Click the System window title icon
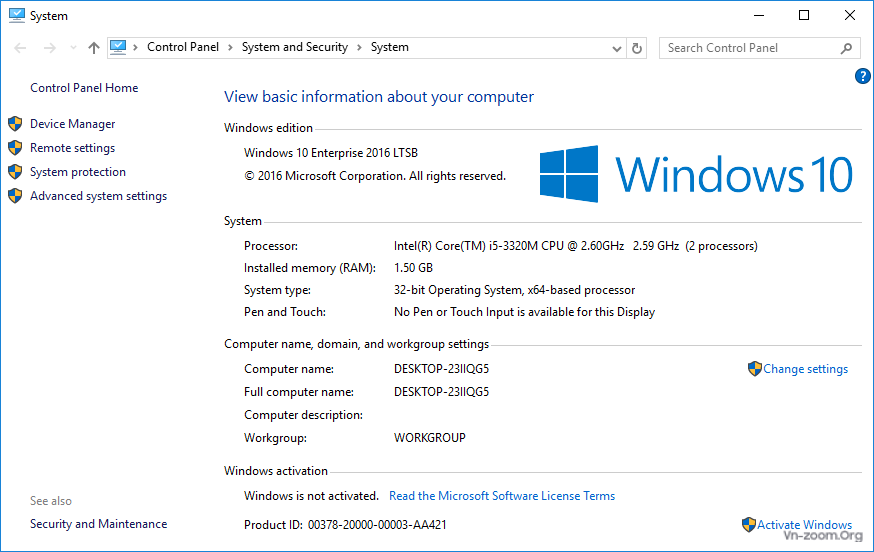Viewport: 874px width, 552px height. click(17, 16)
